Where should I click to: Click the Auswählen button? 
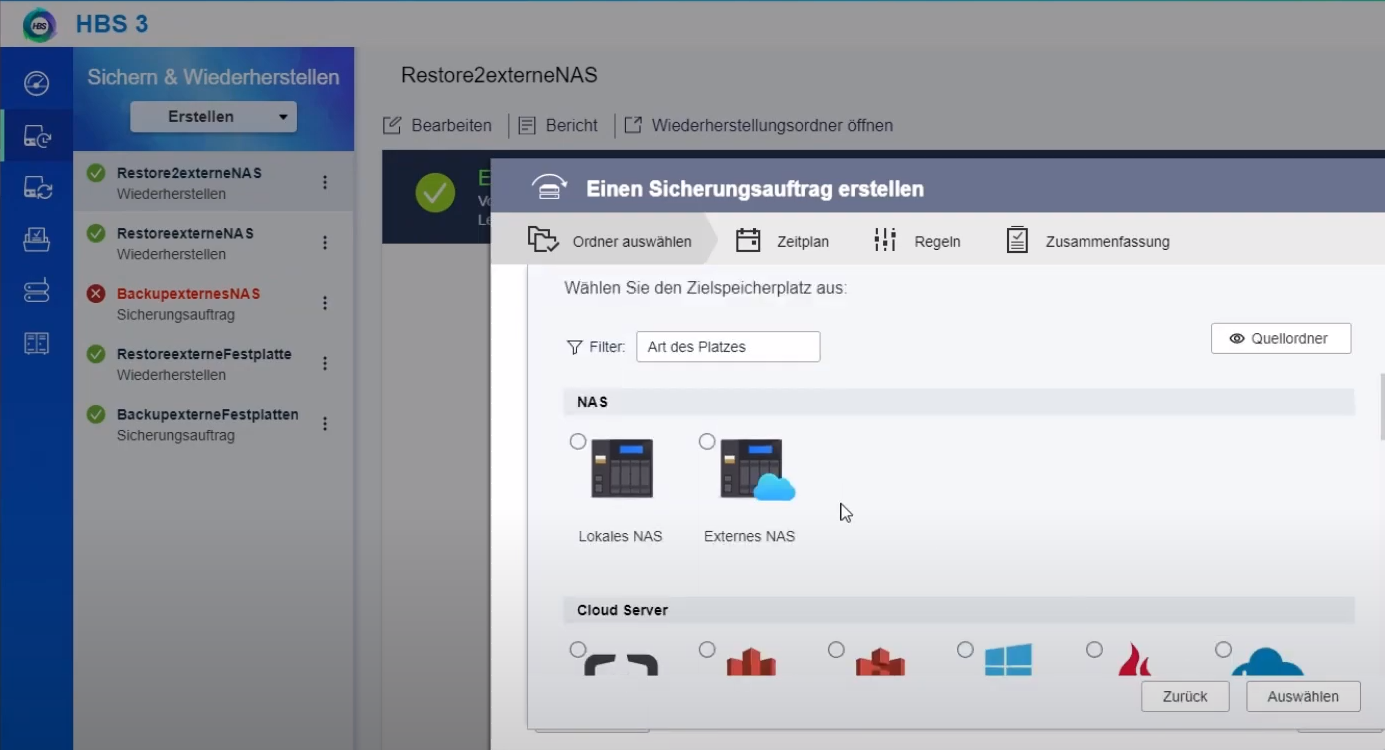click(1303, 697)
